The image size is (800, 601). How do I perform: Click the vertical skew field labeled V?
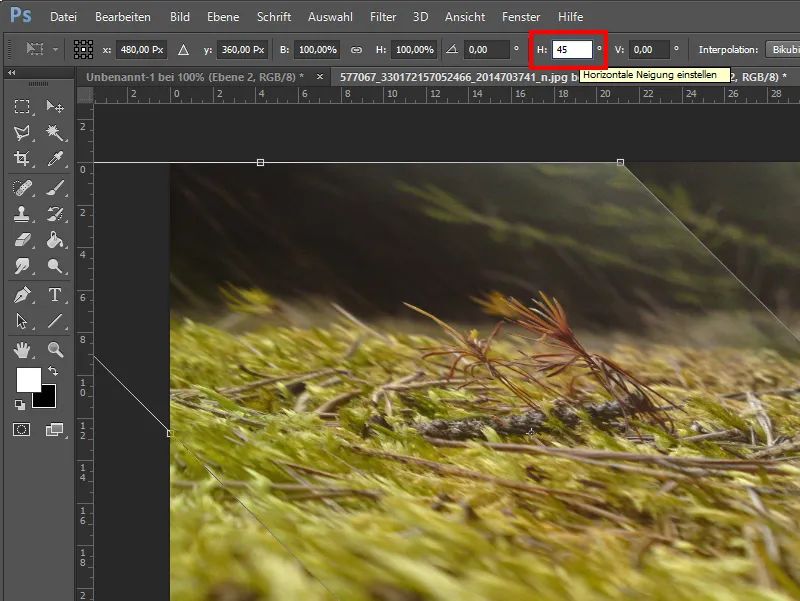pyautogui.click(x=649, y=49)
